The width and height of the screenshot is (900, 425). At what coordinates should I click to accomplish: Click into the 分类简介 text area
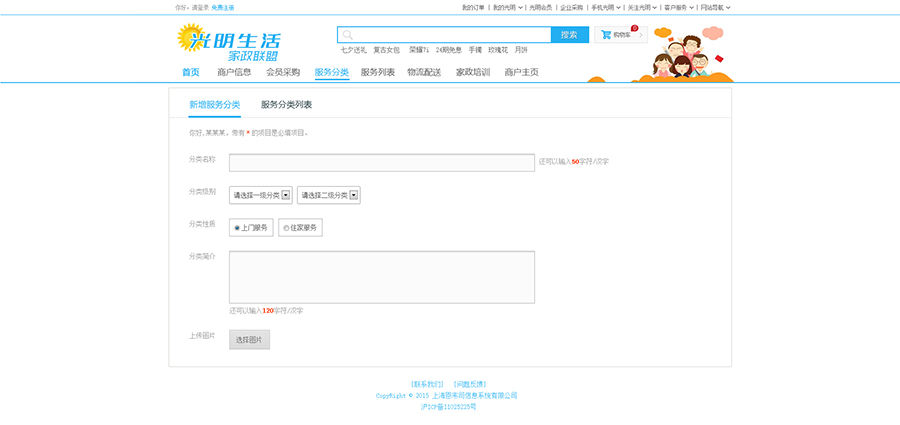[381, 276]
